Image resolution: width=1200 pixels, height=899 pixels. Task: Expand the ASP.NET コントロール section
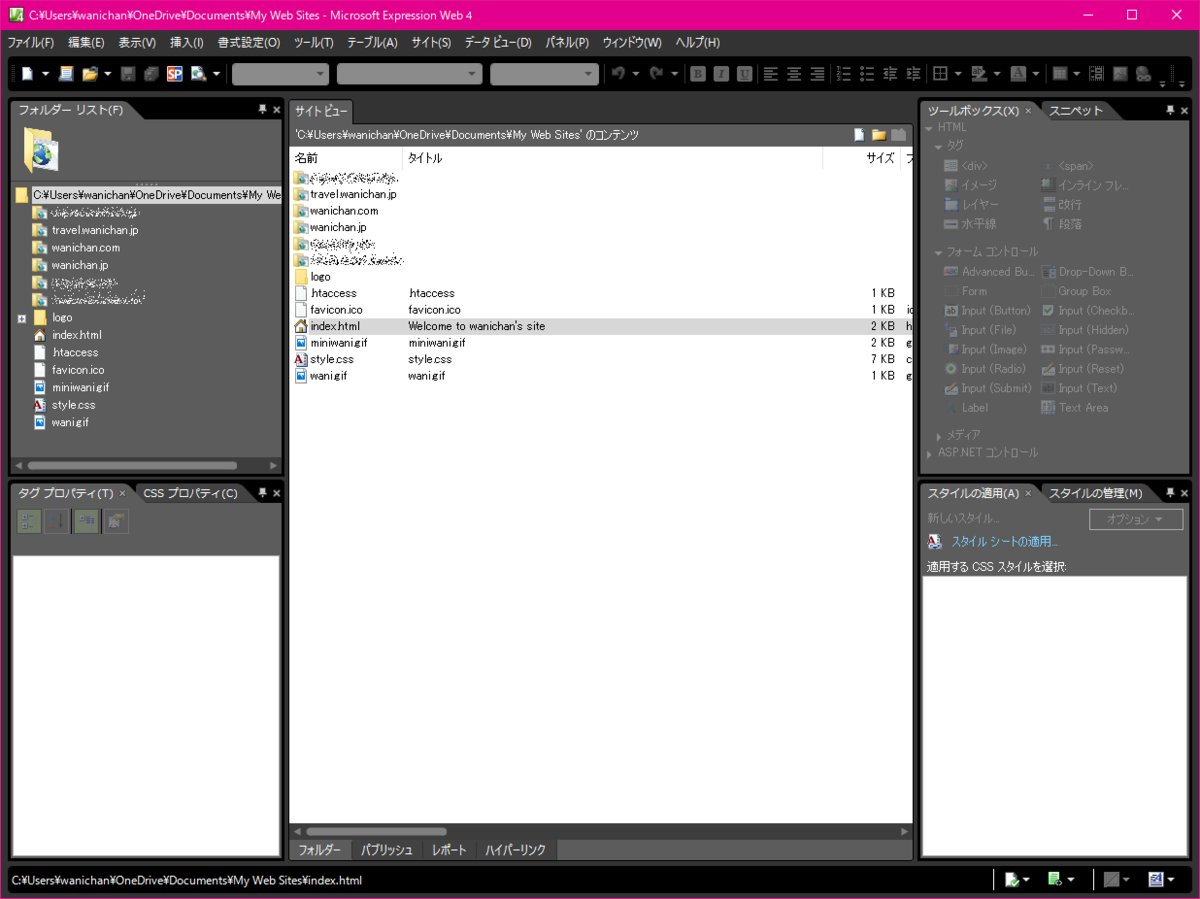[930, 453]
